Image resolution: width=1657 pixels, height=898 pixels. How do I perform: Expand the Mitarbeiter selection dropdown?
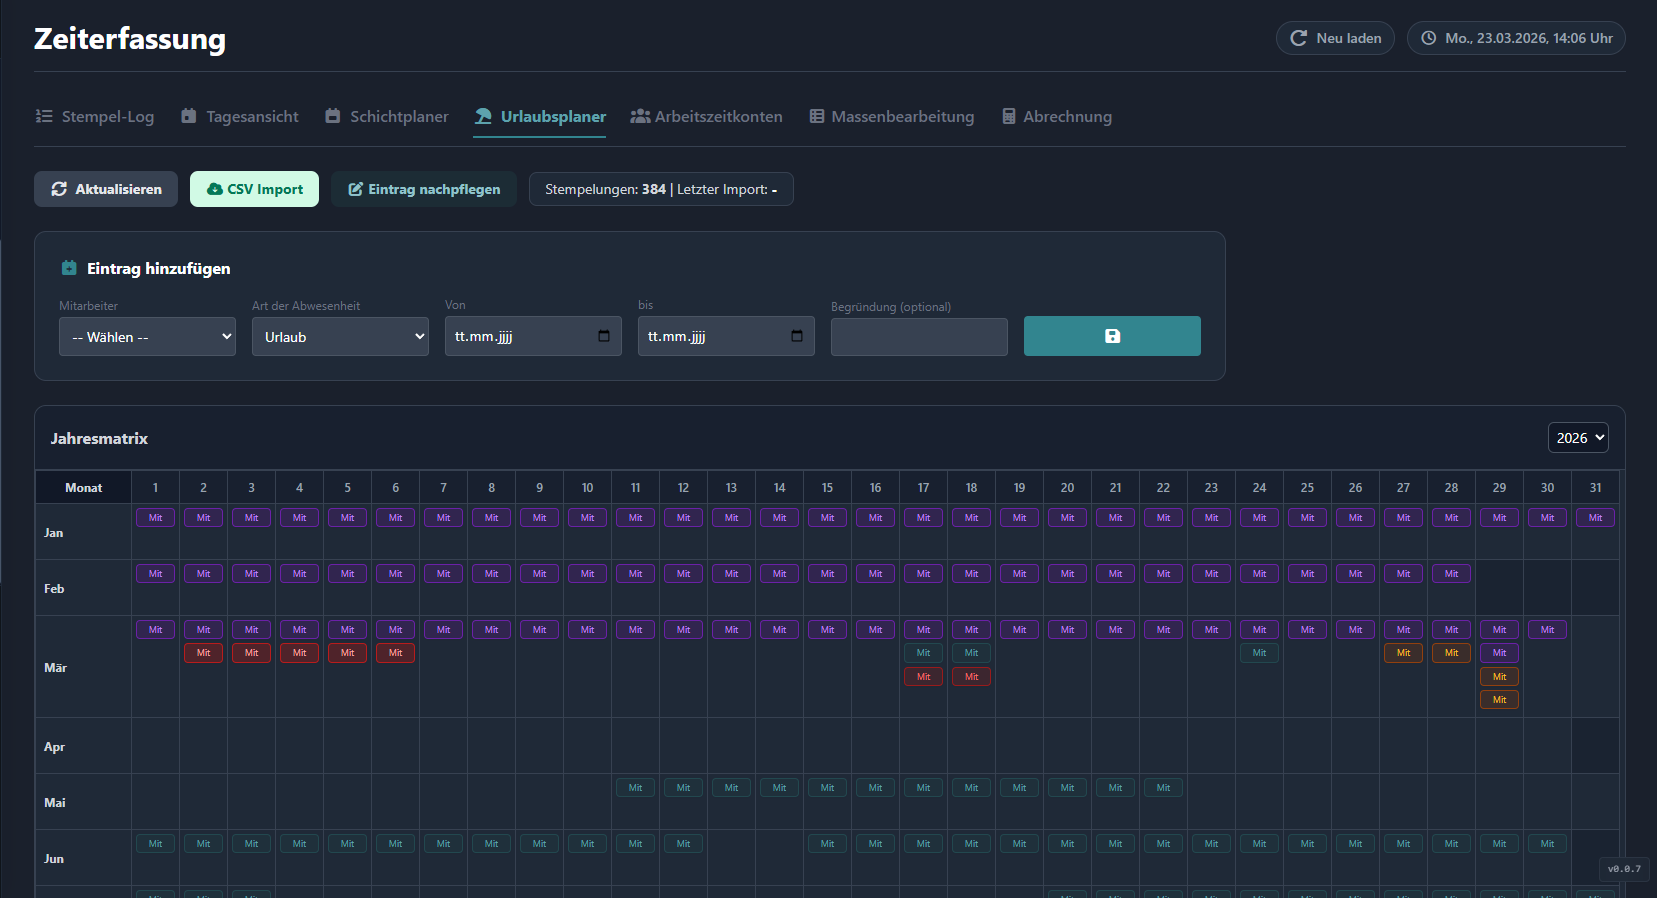click(147, 337)
